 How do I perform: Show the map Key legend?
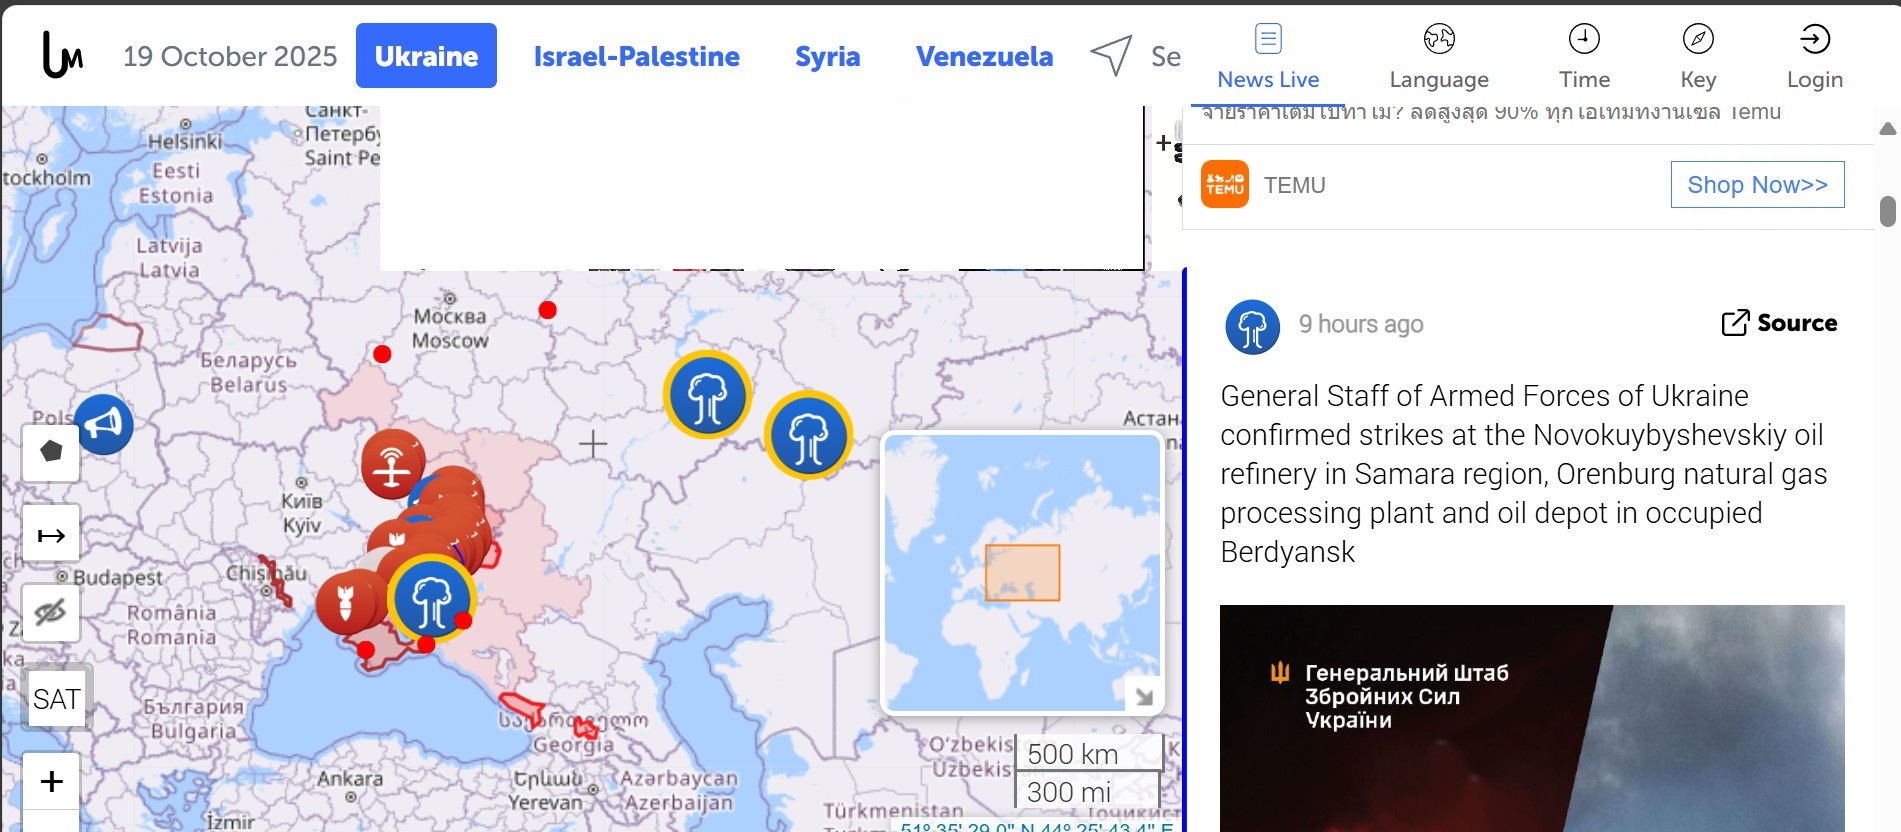1698,57
